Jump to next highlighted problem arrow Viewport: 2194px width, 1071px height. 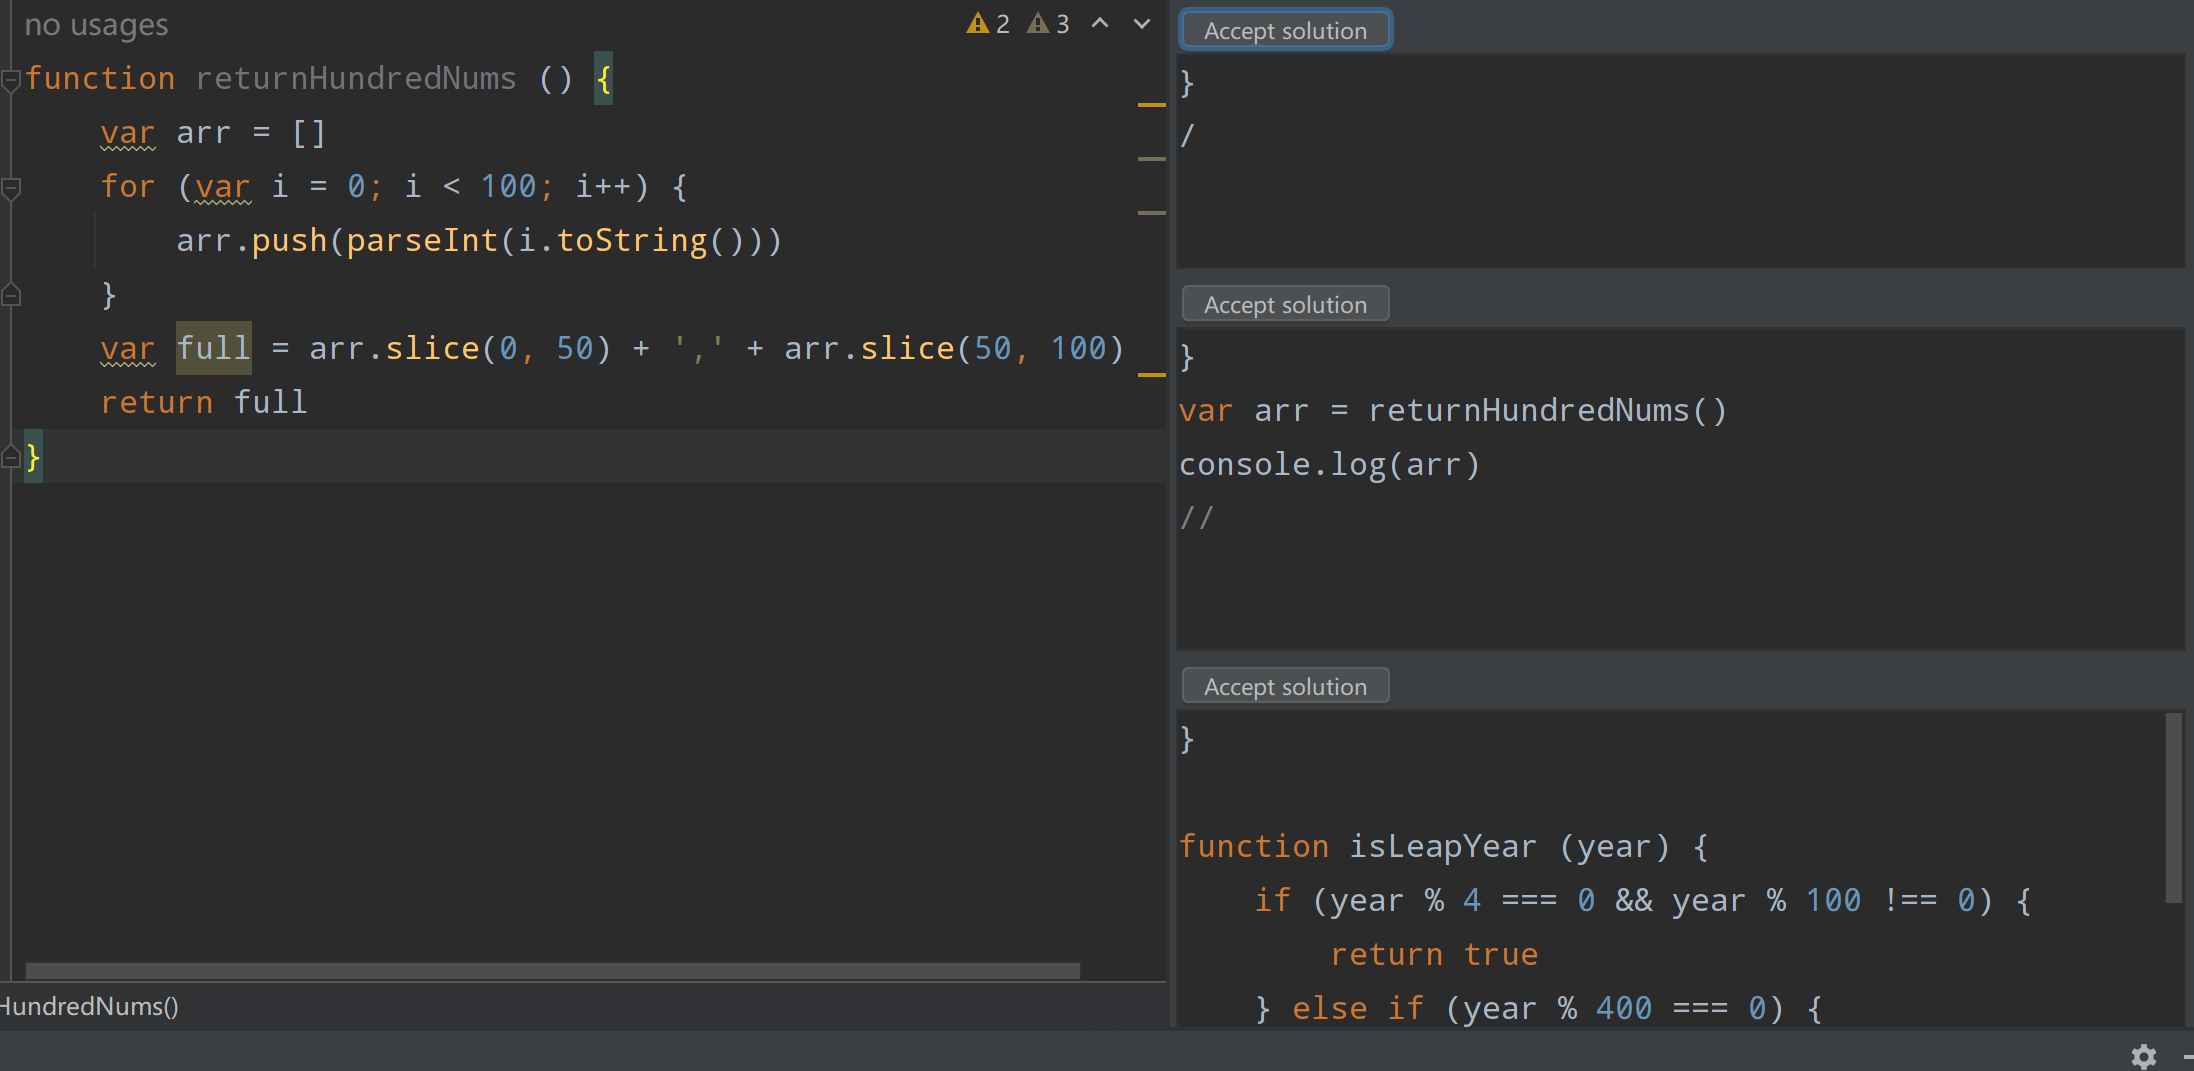point(1142,24)
